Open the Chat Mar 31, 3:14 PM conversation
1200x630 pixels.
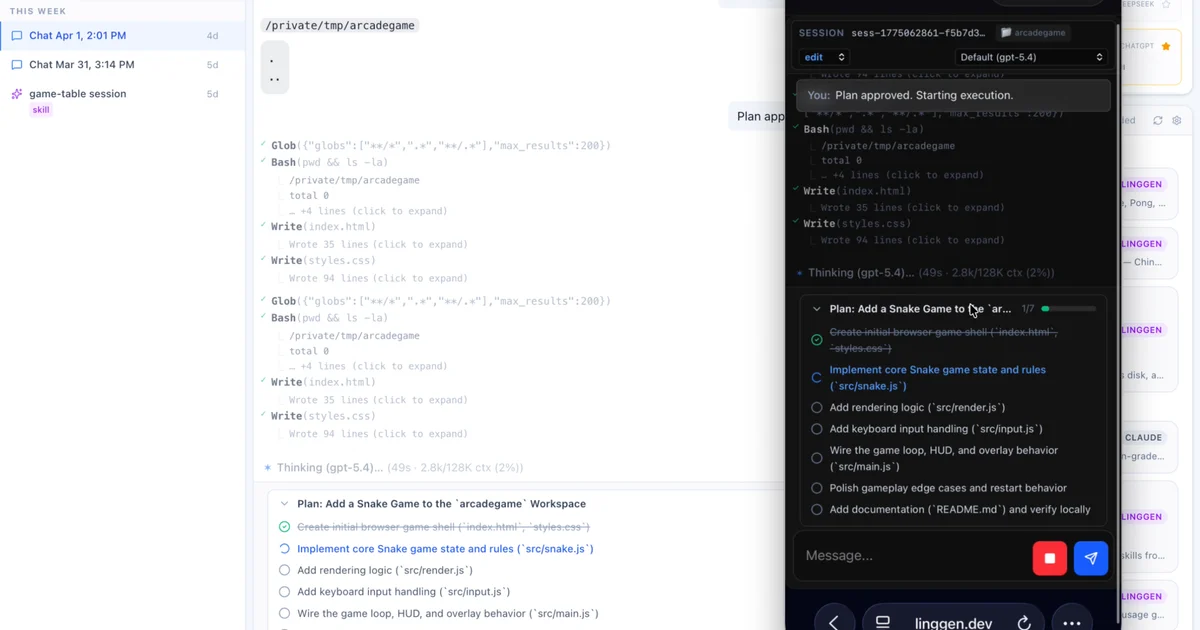(122, 65)
